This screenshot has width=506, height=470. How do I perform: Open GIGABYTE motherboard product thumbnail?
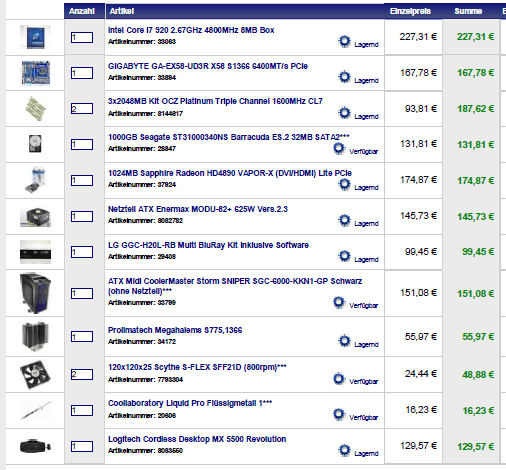[36, 73]
